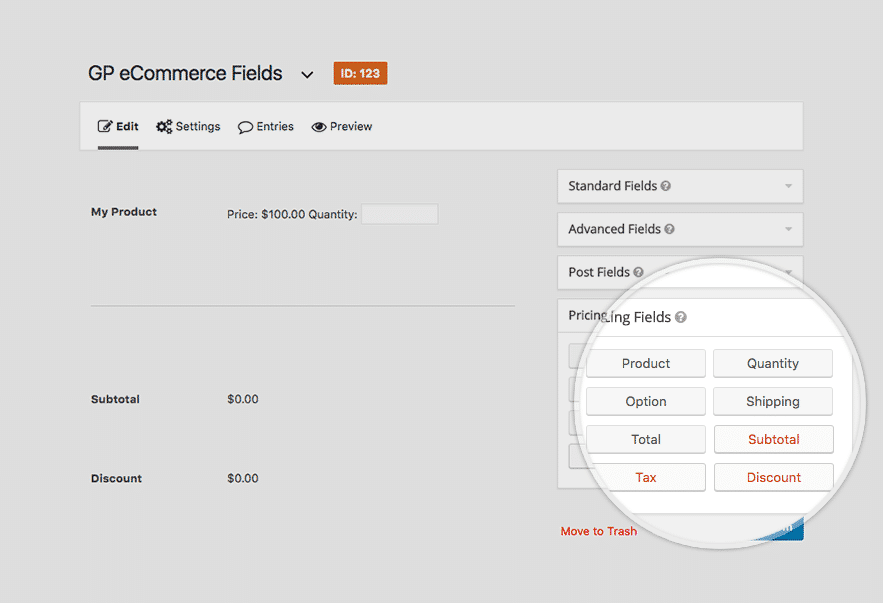Click the Advanced Fields help icon

669,229
